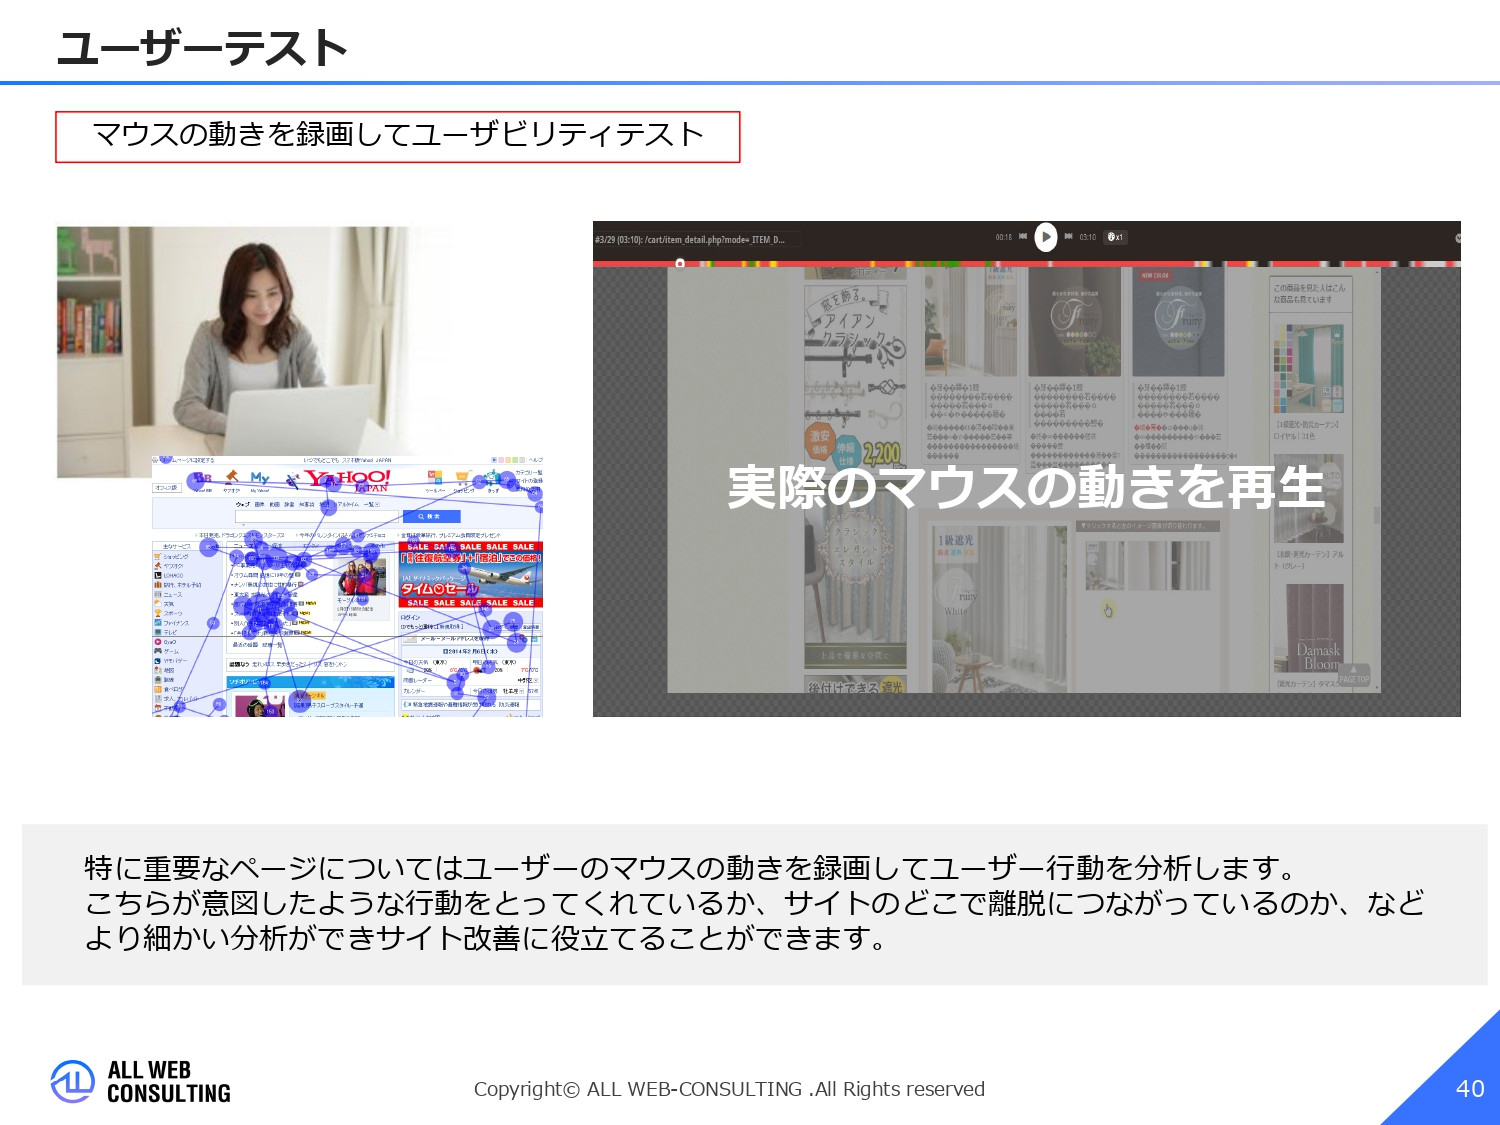Click the 新規取得 signup link
The image size is (1500, 1125).
point(450,627)
